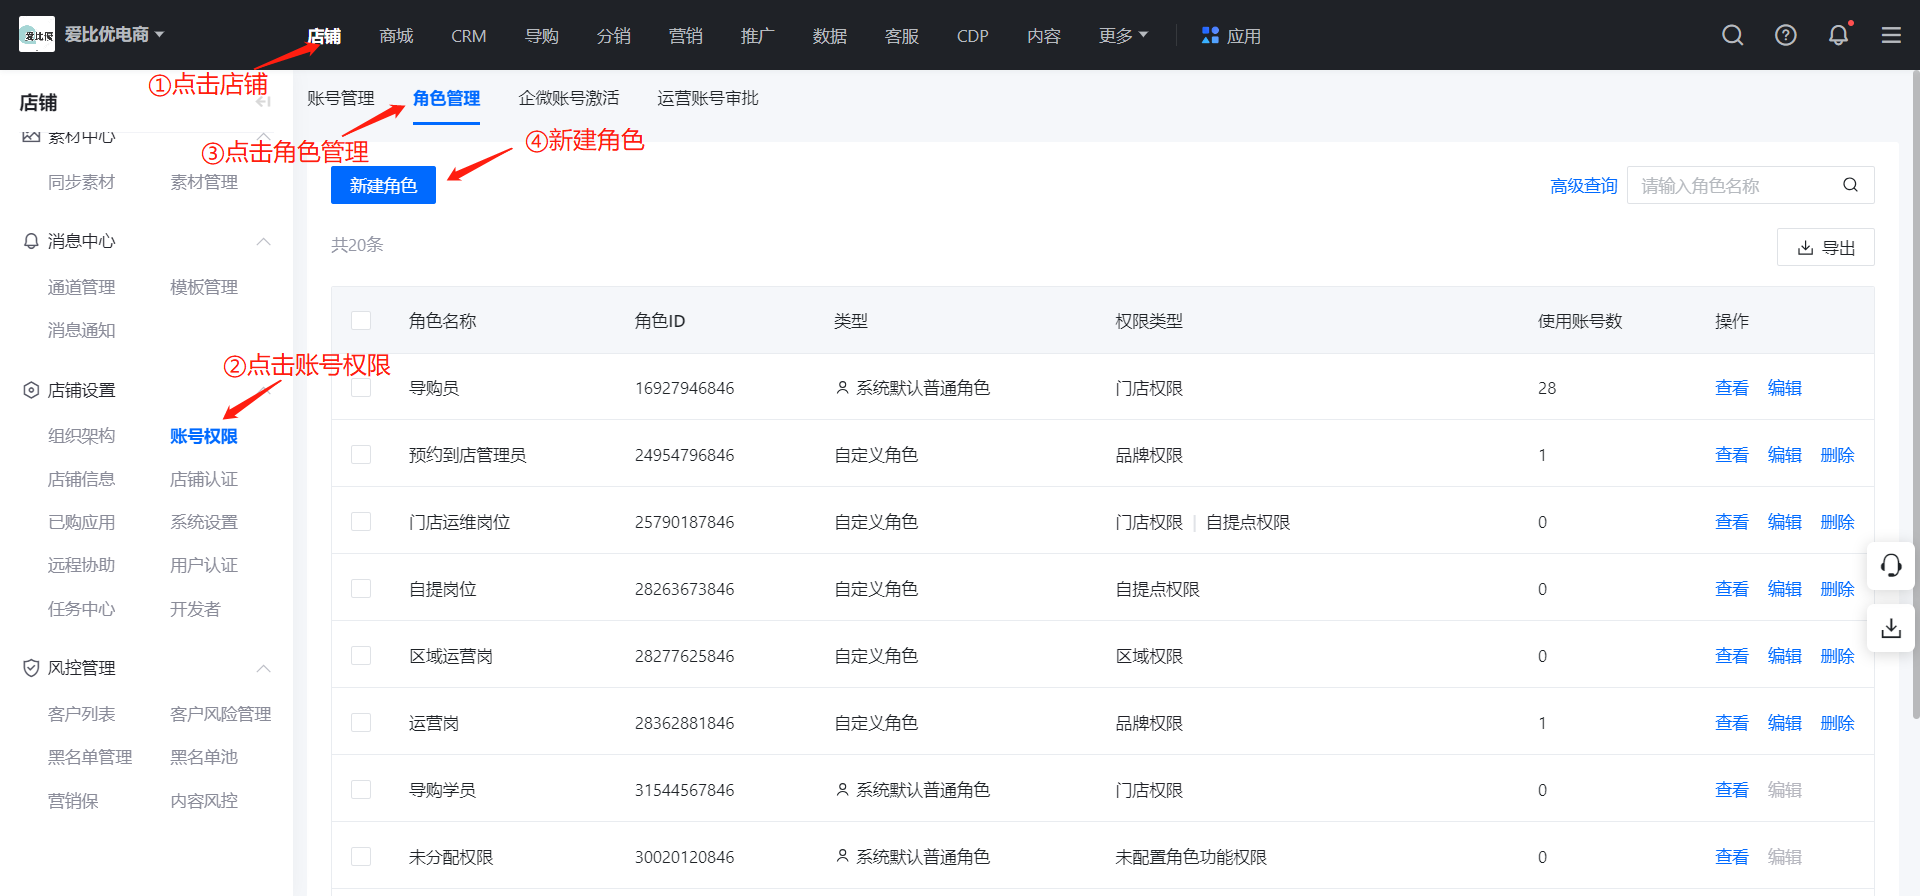View the 未分配权限 role via 查看

[x=1731, y=857]
